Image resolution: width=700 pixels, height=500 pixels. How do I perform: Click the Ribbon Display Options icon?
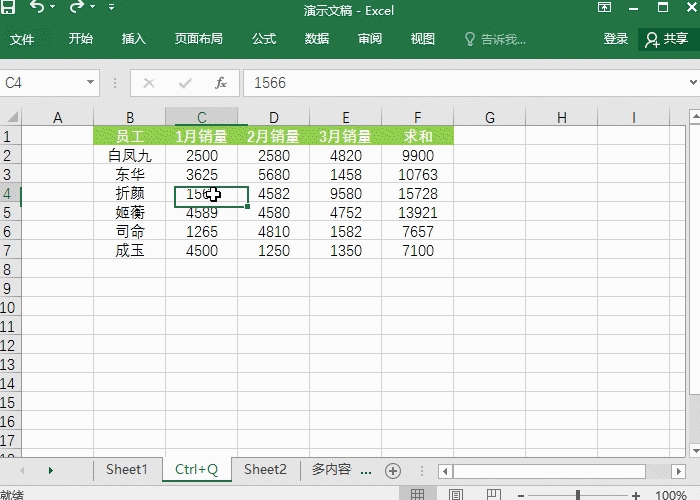point(604,7)
